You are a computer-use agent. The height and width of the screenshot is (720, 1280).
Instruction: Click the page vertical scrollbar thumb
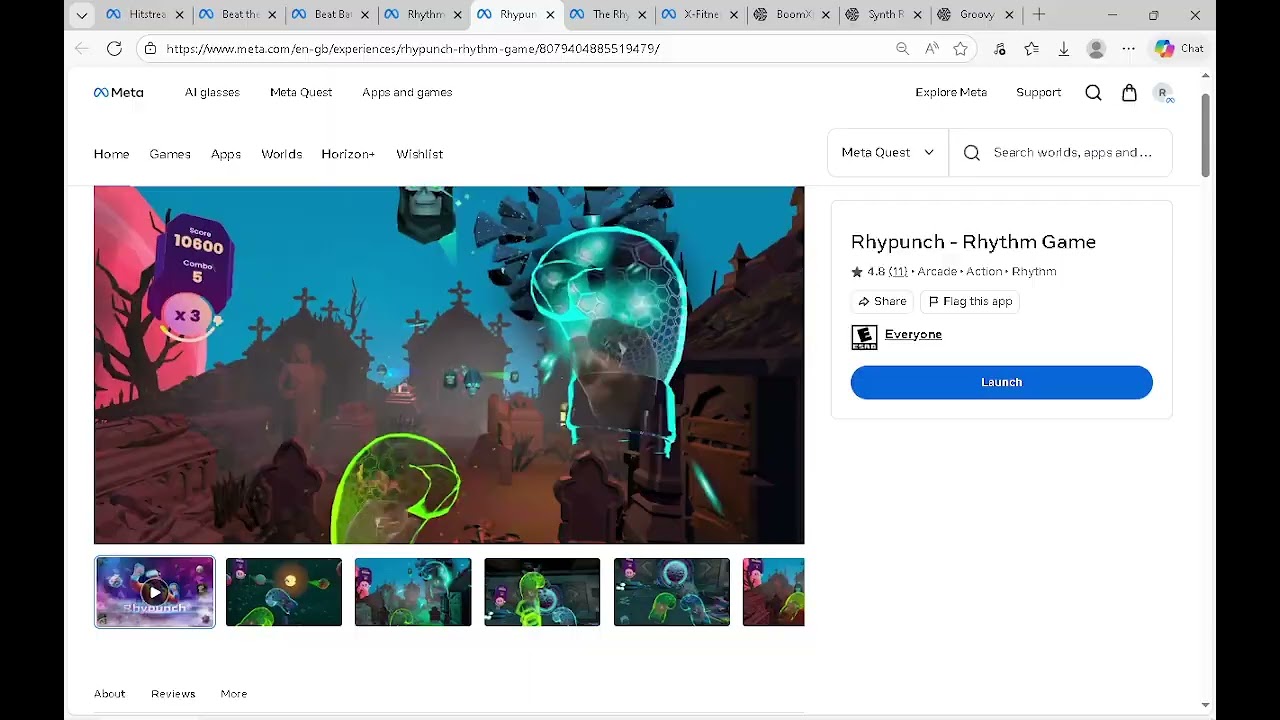click(x=1205, y=135)
